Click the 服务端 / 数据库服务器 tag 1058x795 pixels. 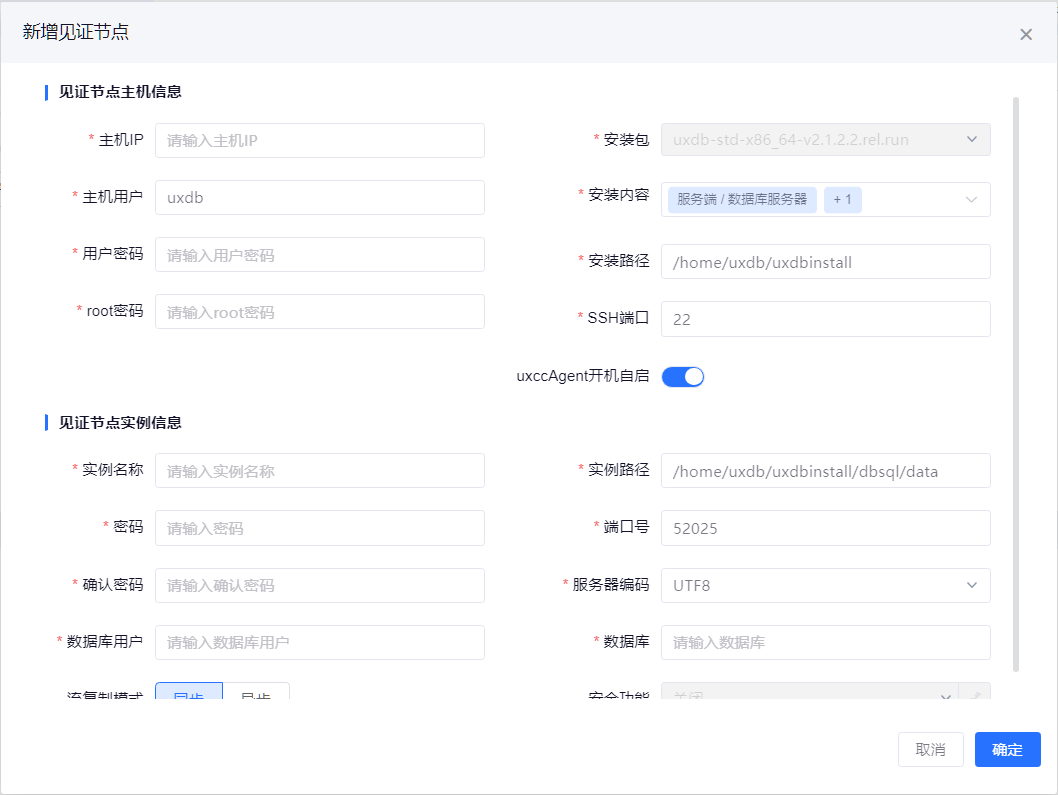742,199
